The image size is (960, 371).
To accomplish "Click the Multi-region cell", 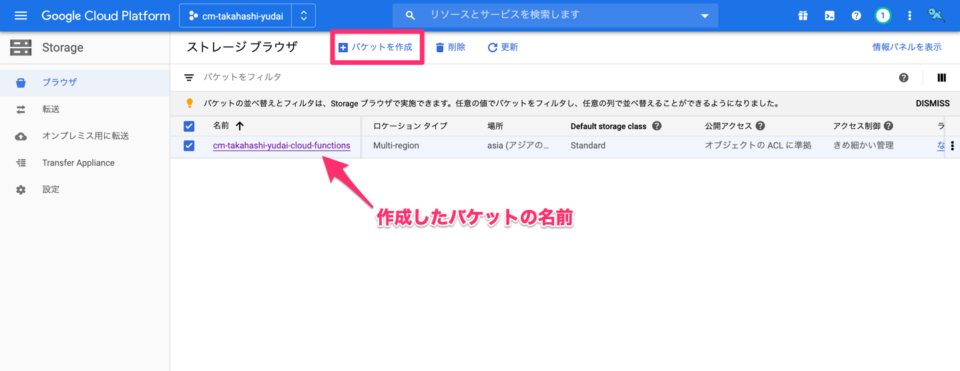I will pos(396,146).
